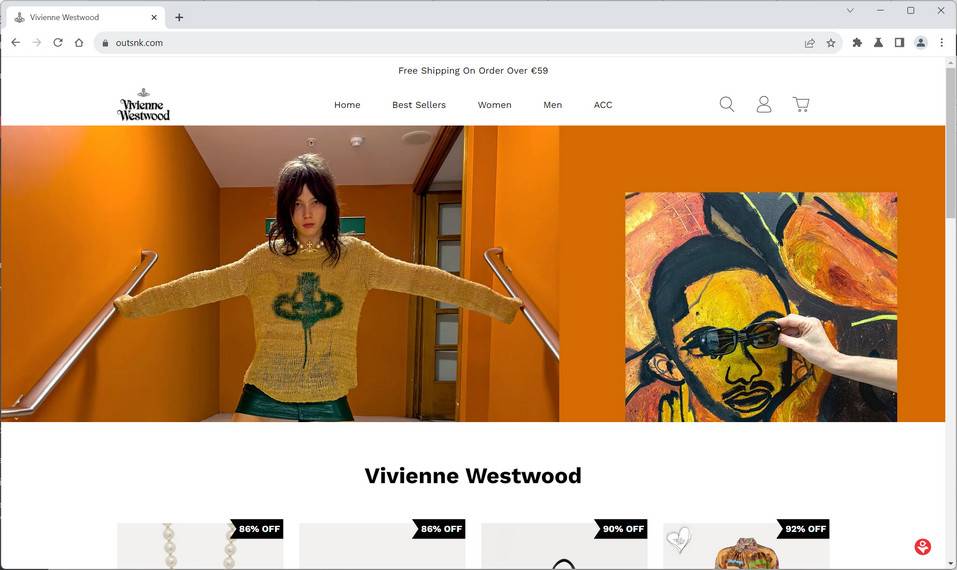Open the user account icon
The image size is (957, 570).
(x=764, y=104)
